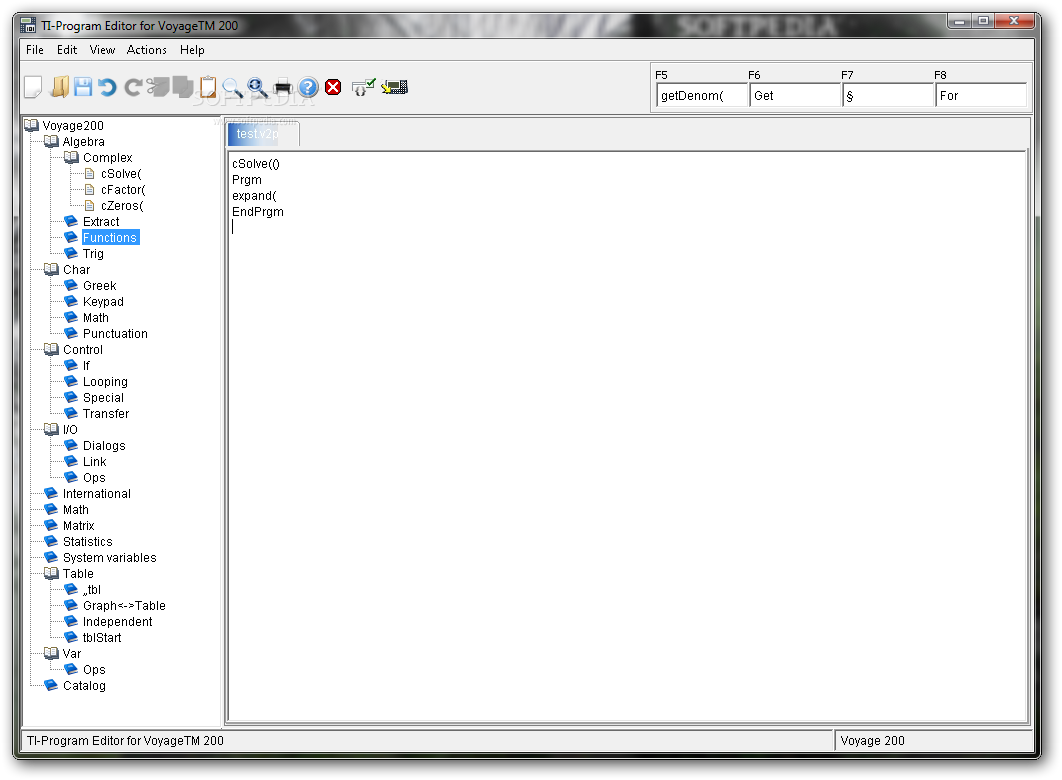This screenshot has width=1062, height=780.
Task: Copy selection with the duplicate pages icon
Action: pyautogui.click(x=182, y=87)
